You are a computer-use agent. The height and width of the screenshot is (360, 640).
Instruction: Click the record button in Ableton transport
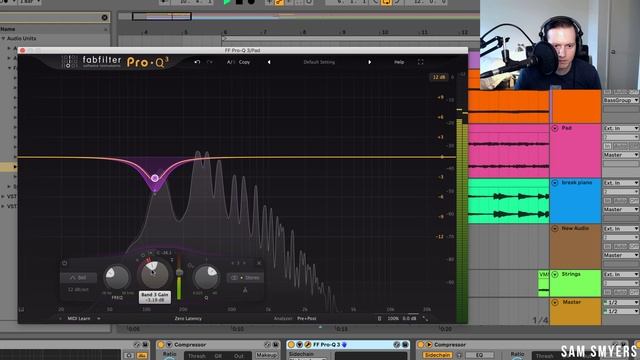tap(251, 2)
